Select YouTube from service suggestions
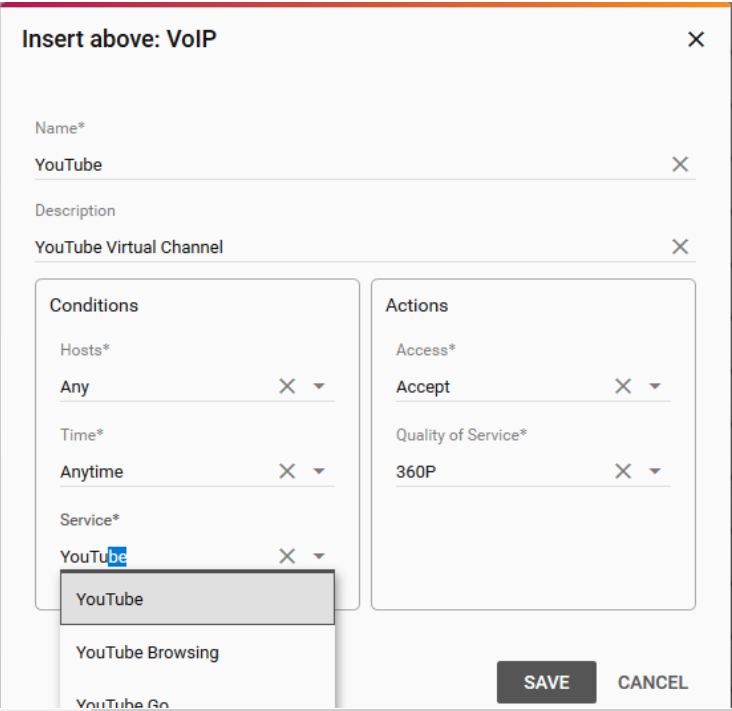The width and height of the screenshot is (732, 711). [197, 599]
